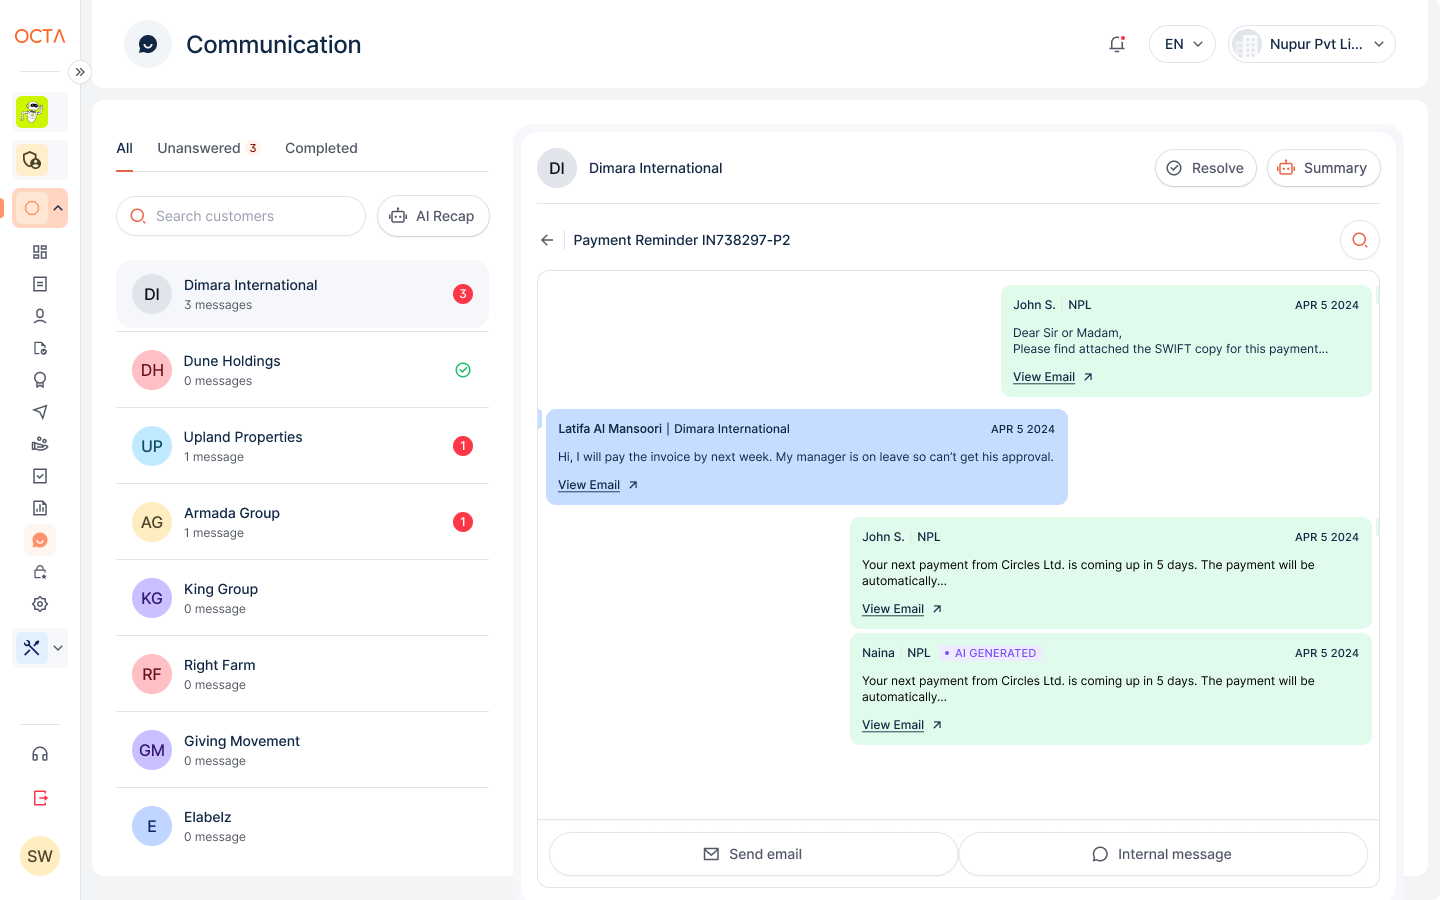Open the Summary button
This screenshot has width=1440, height=900.
(1324, 168)
